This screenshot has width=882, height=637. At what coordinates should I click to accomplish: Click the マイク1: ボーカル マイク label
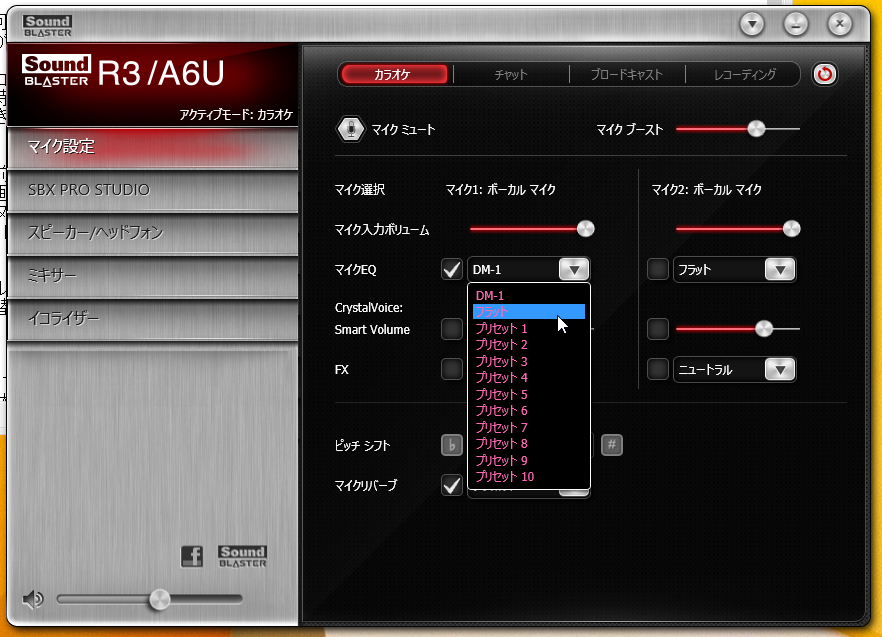(x=501, y=190)
